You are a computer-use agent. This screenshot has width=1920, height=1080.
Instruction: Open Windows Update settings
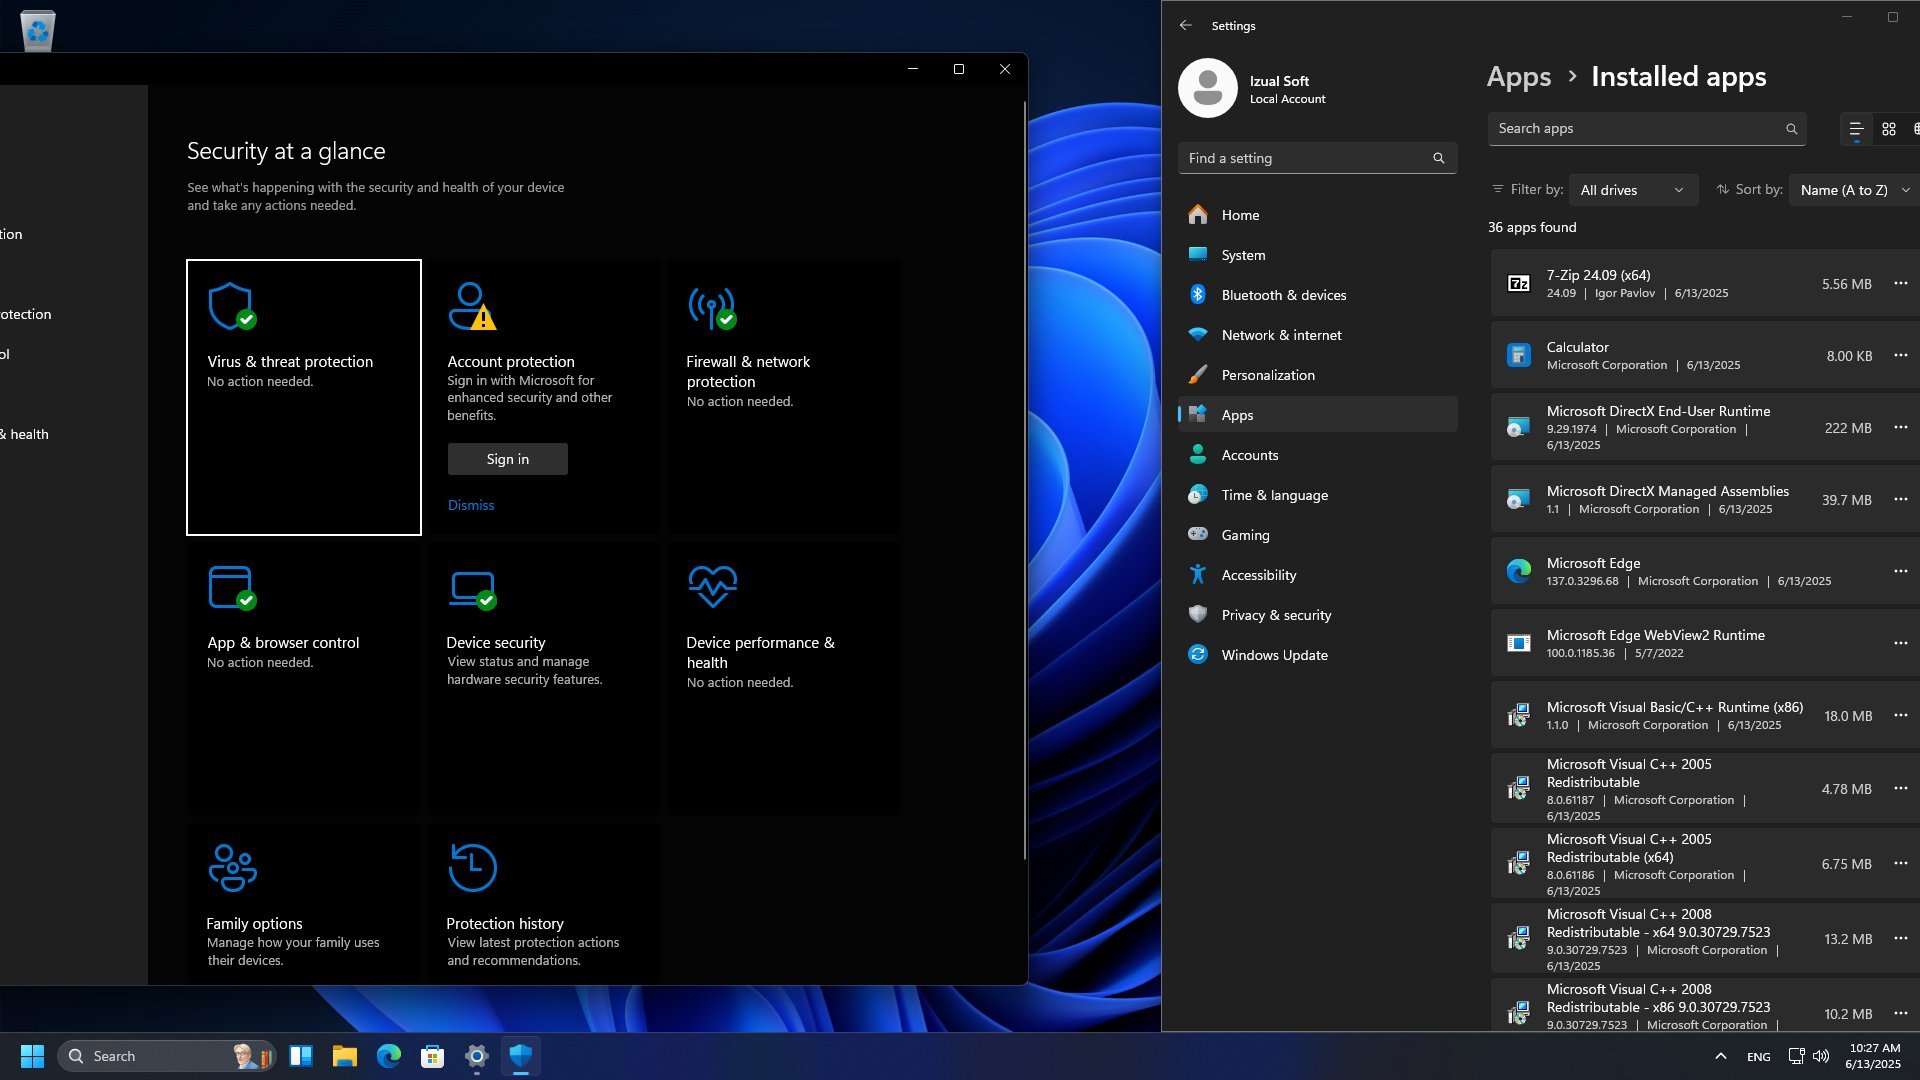point(1317,655)
